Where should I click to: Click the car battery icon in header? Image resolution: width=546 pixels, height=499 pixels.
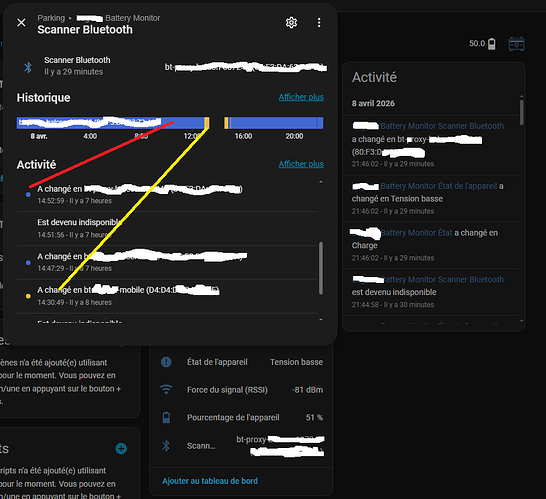pyautogui.click(x=516, y=44)
